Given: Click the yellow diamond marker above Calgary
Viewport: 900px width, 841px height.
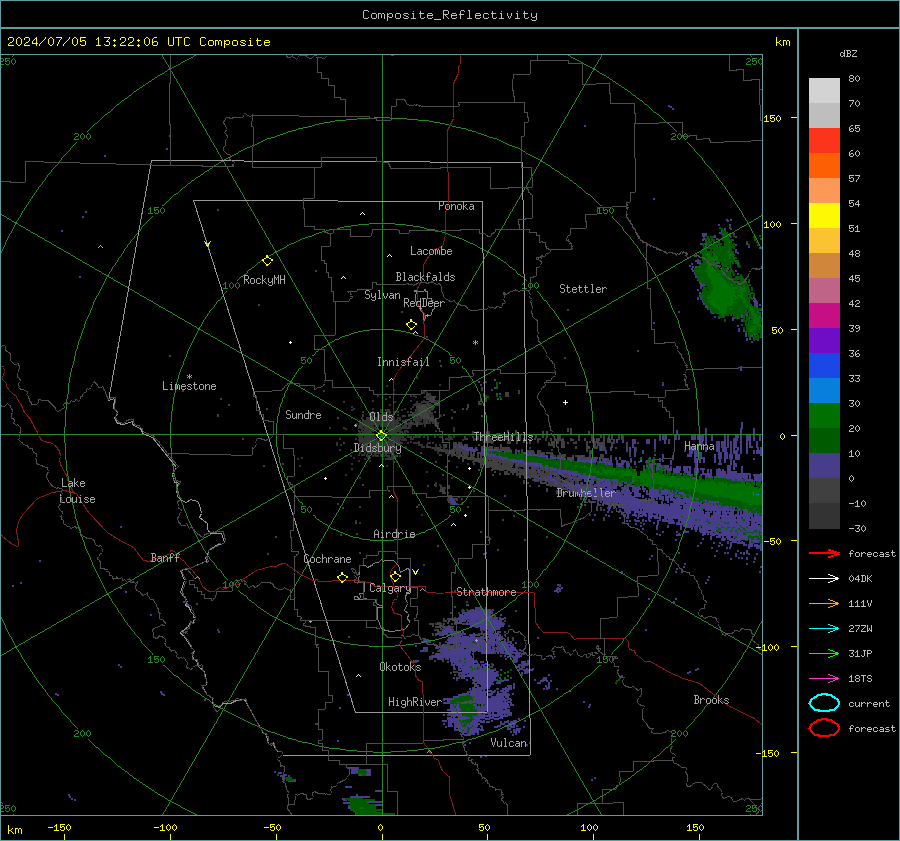Looking at the screenshot, I should point(395,576).
